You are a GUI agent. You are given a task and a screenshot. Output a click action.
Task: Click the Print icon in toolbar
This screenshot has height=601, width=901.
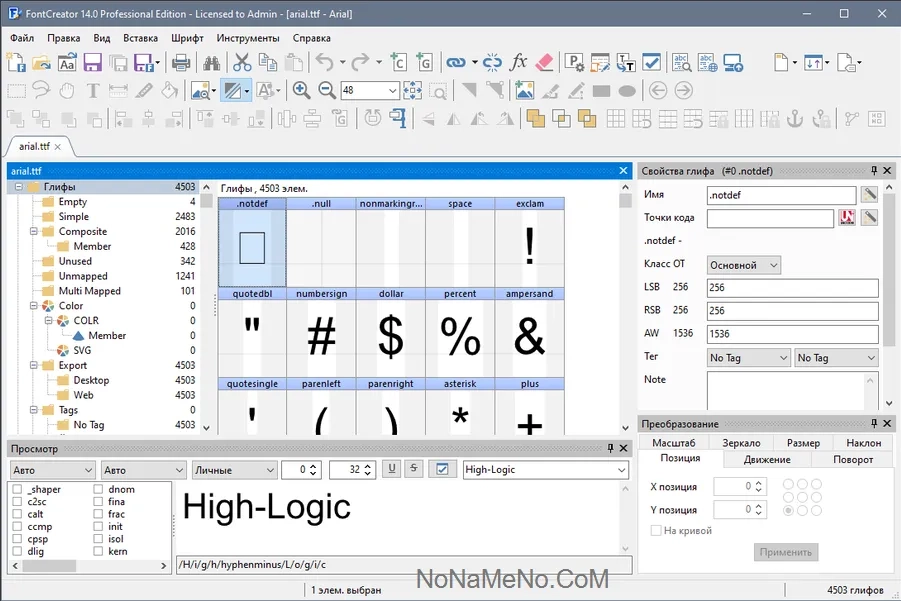pos(181,63)
